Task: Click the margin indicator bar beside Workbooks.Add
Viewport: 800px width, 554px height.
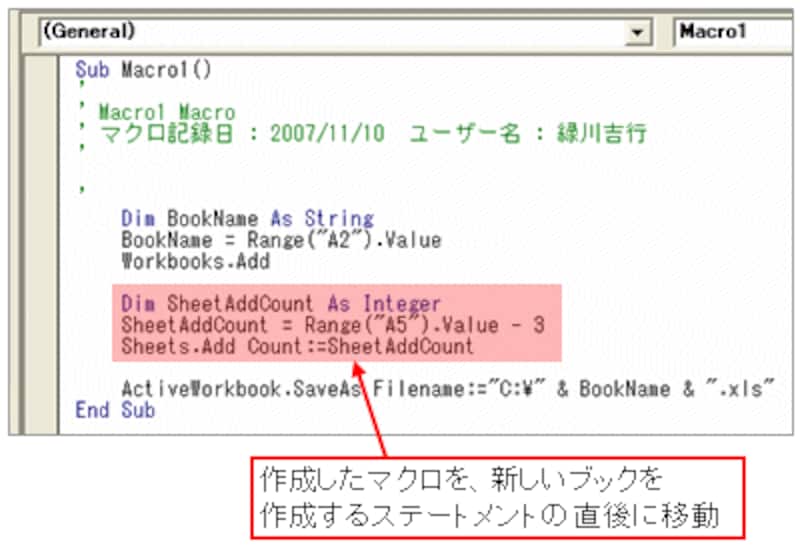Action: [x=41, y=261]
